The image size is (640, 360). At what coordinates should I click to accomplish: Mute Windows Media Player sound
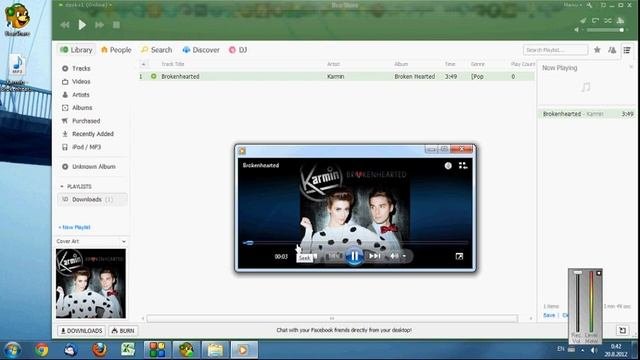click(393, 256)
